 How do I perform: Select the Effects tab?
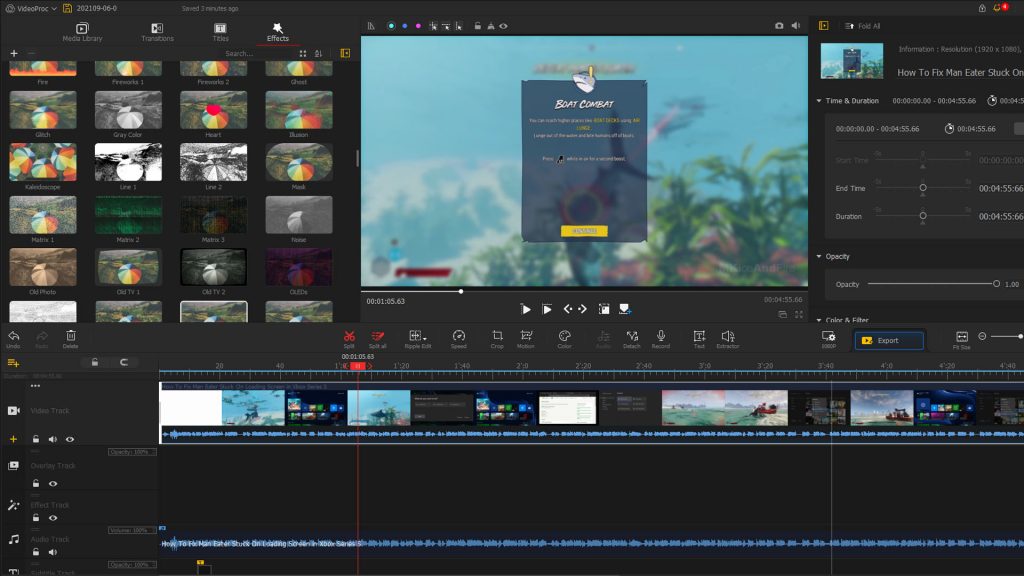(x=278, y=32)
